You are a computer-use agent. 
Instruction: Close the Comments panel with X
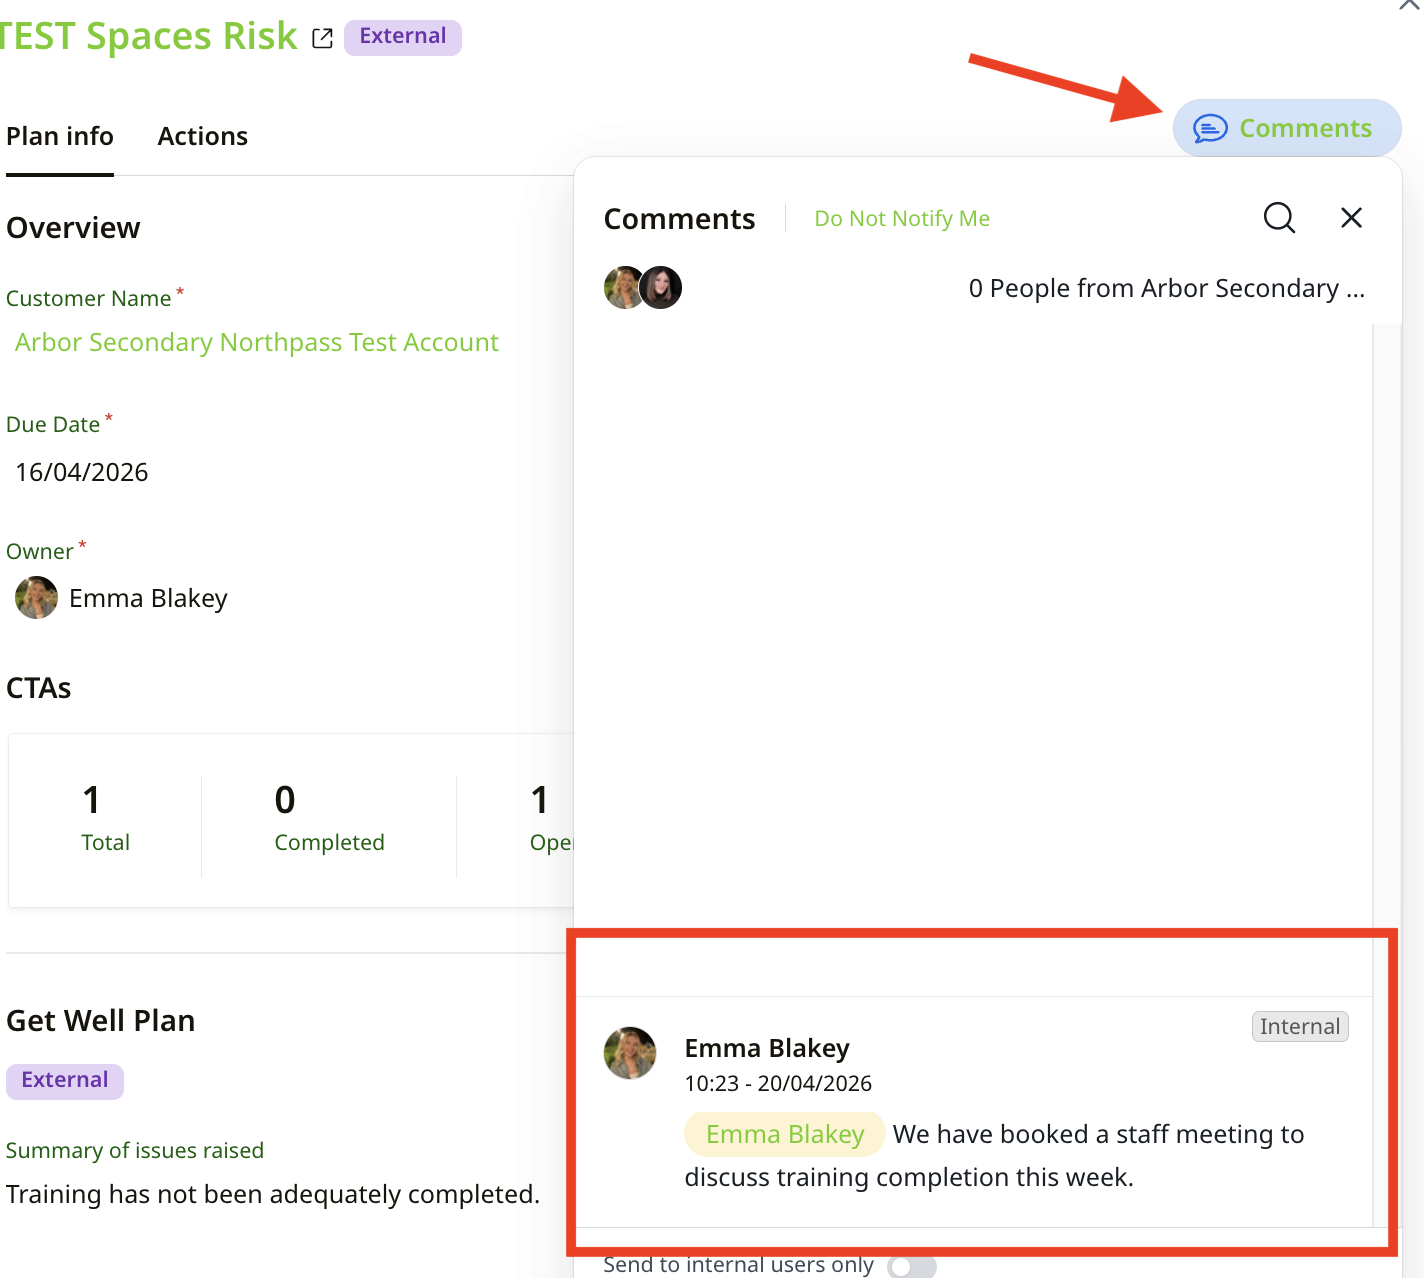click(x=1351, y=217)
